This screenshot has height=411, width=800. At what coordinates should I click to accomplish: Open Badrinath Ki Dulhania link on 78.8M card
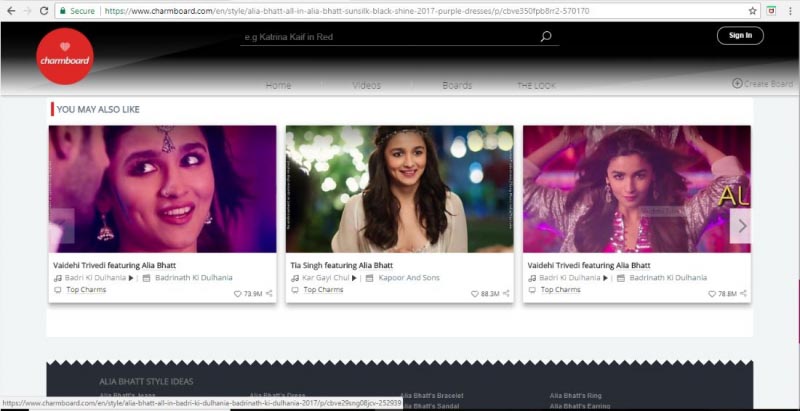tap(668, 278)
